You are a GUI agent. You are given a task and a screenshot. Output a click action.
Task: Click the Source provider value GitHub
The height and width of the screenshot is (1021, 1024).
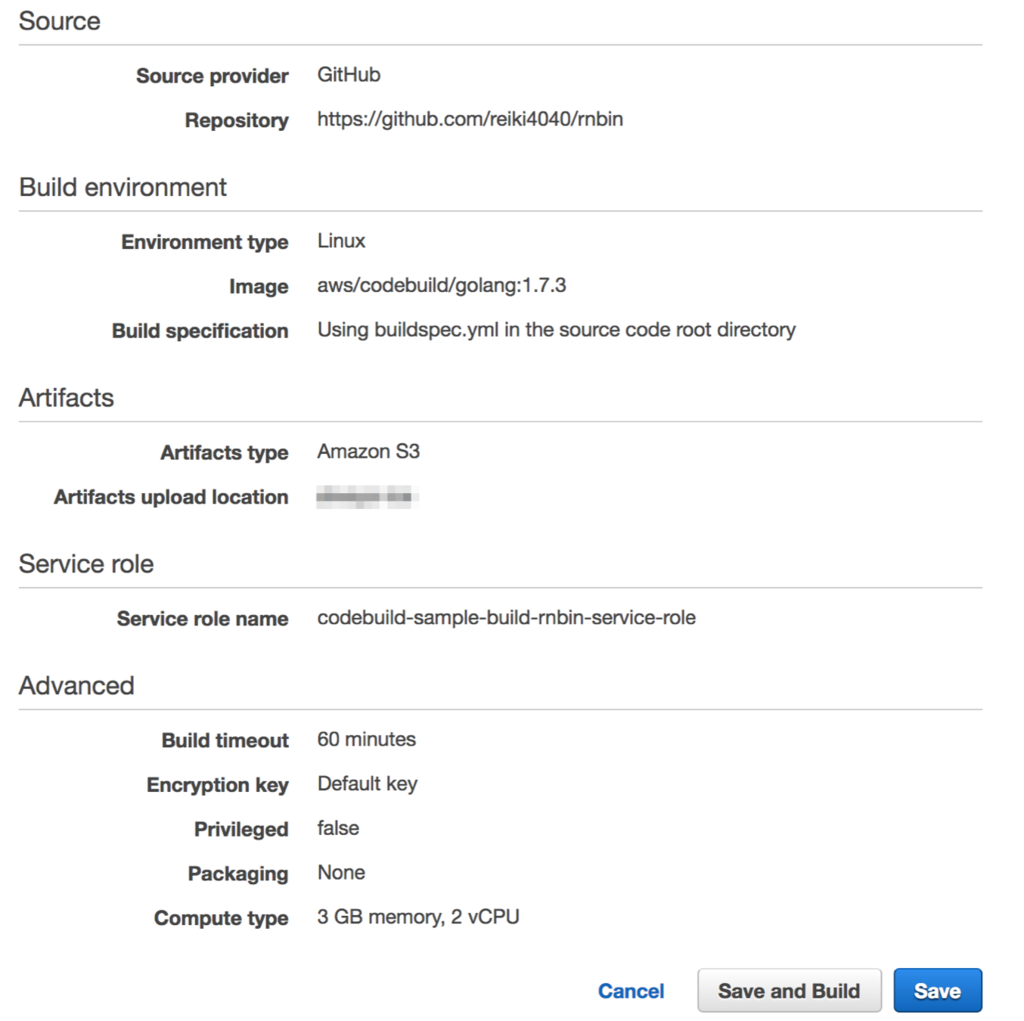349,74
